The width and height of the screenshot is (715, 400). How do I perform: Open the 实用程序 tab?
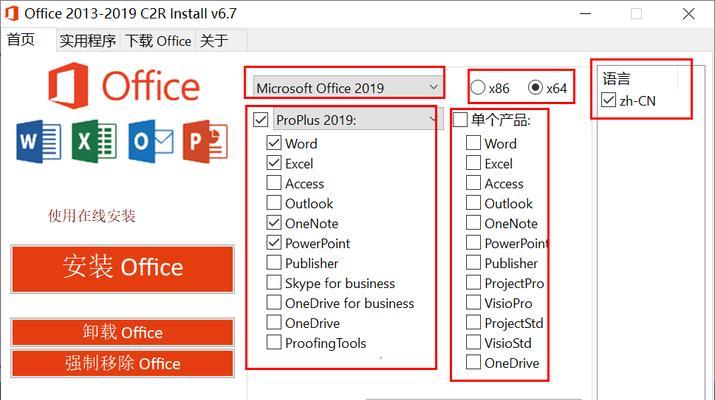(x=88, y=41)
